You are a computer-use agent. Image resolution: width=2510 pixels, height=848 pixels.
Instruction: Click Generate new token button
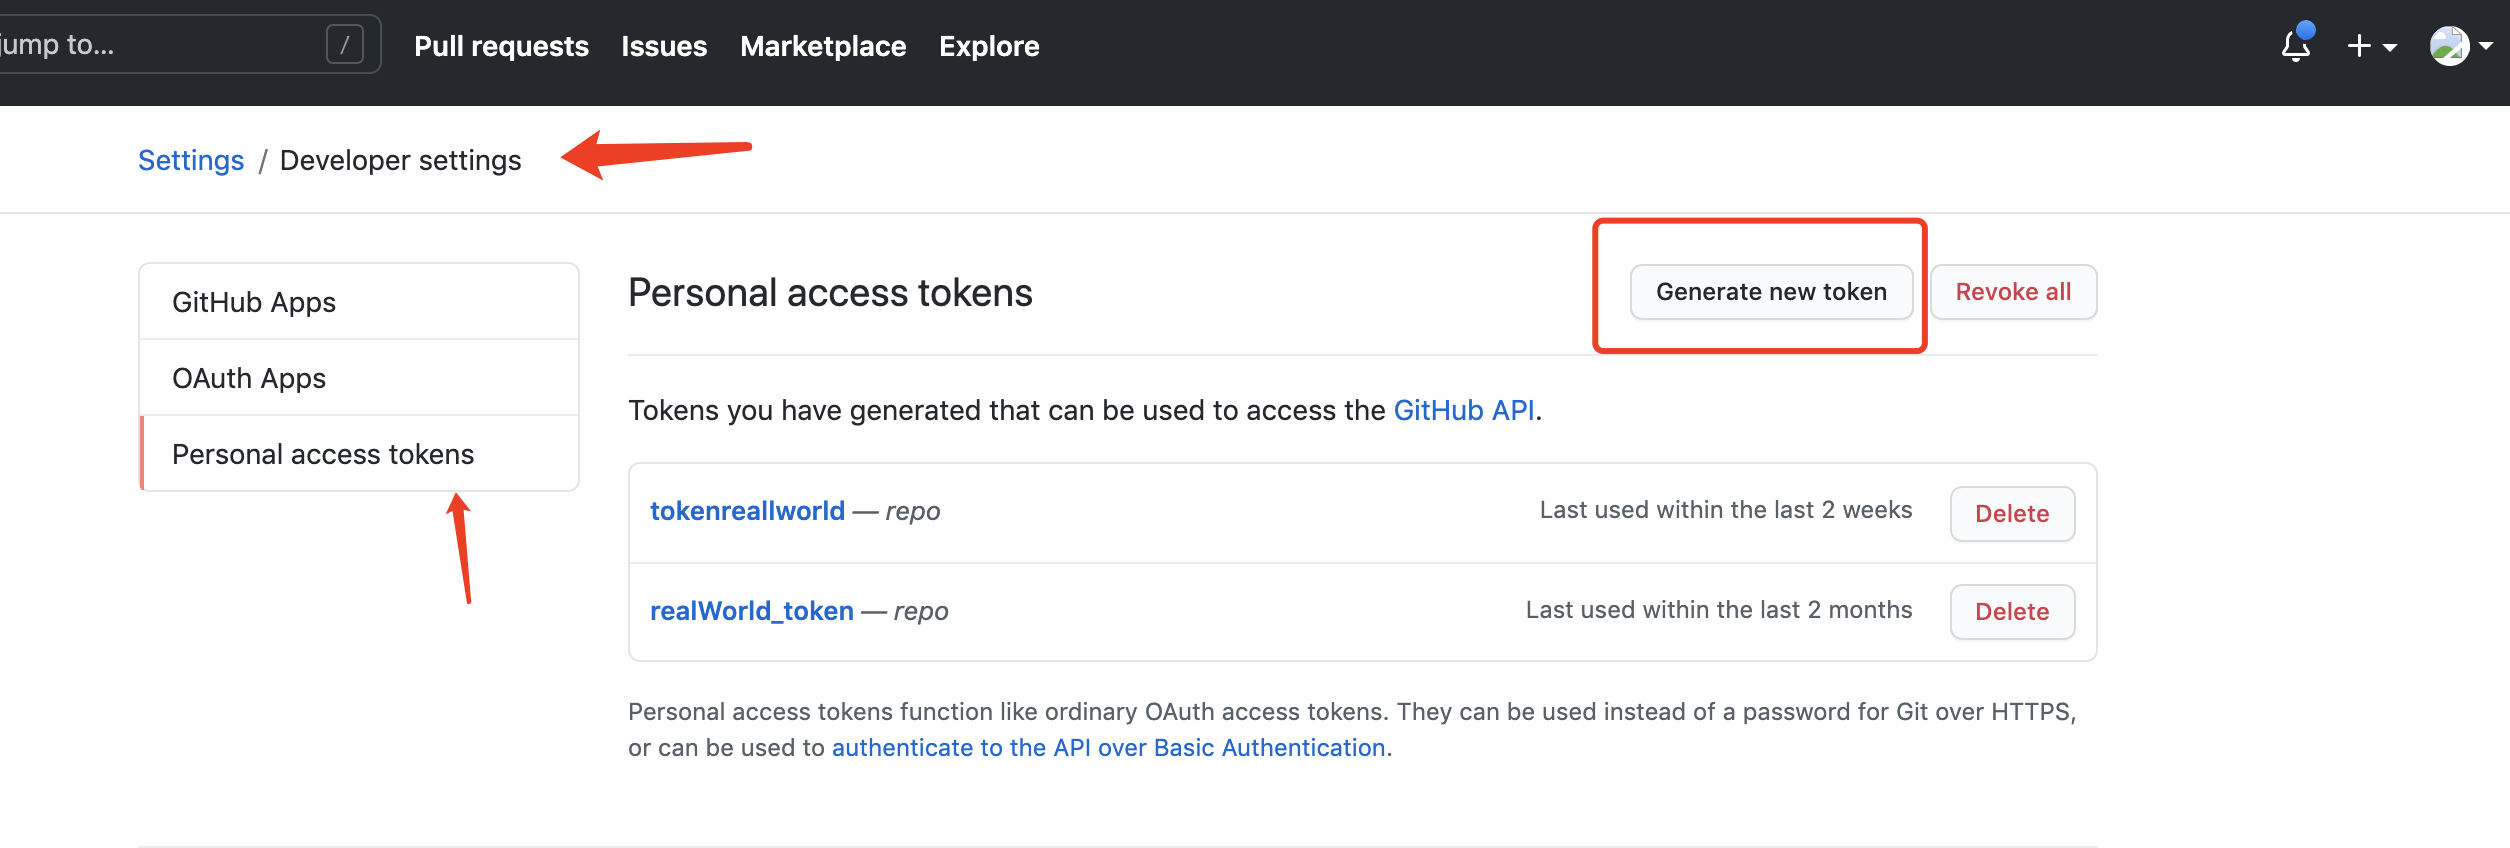[1771, 292]
